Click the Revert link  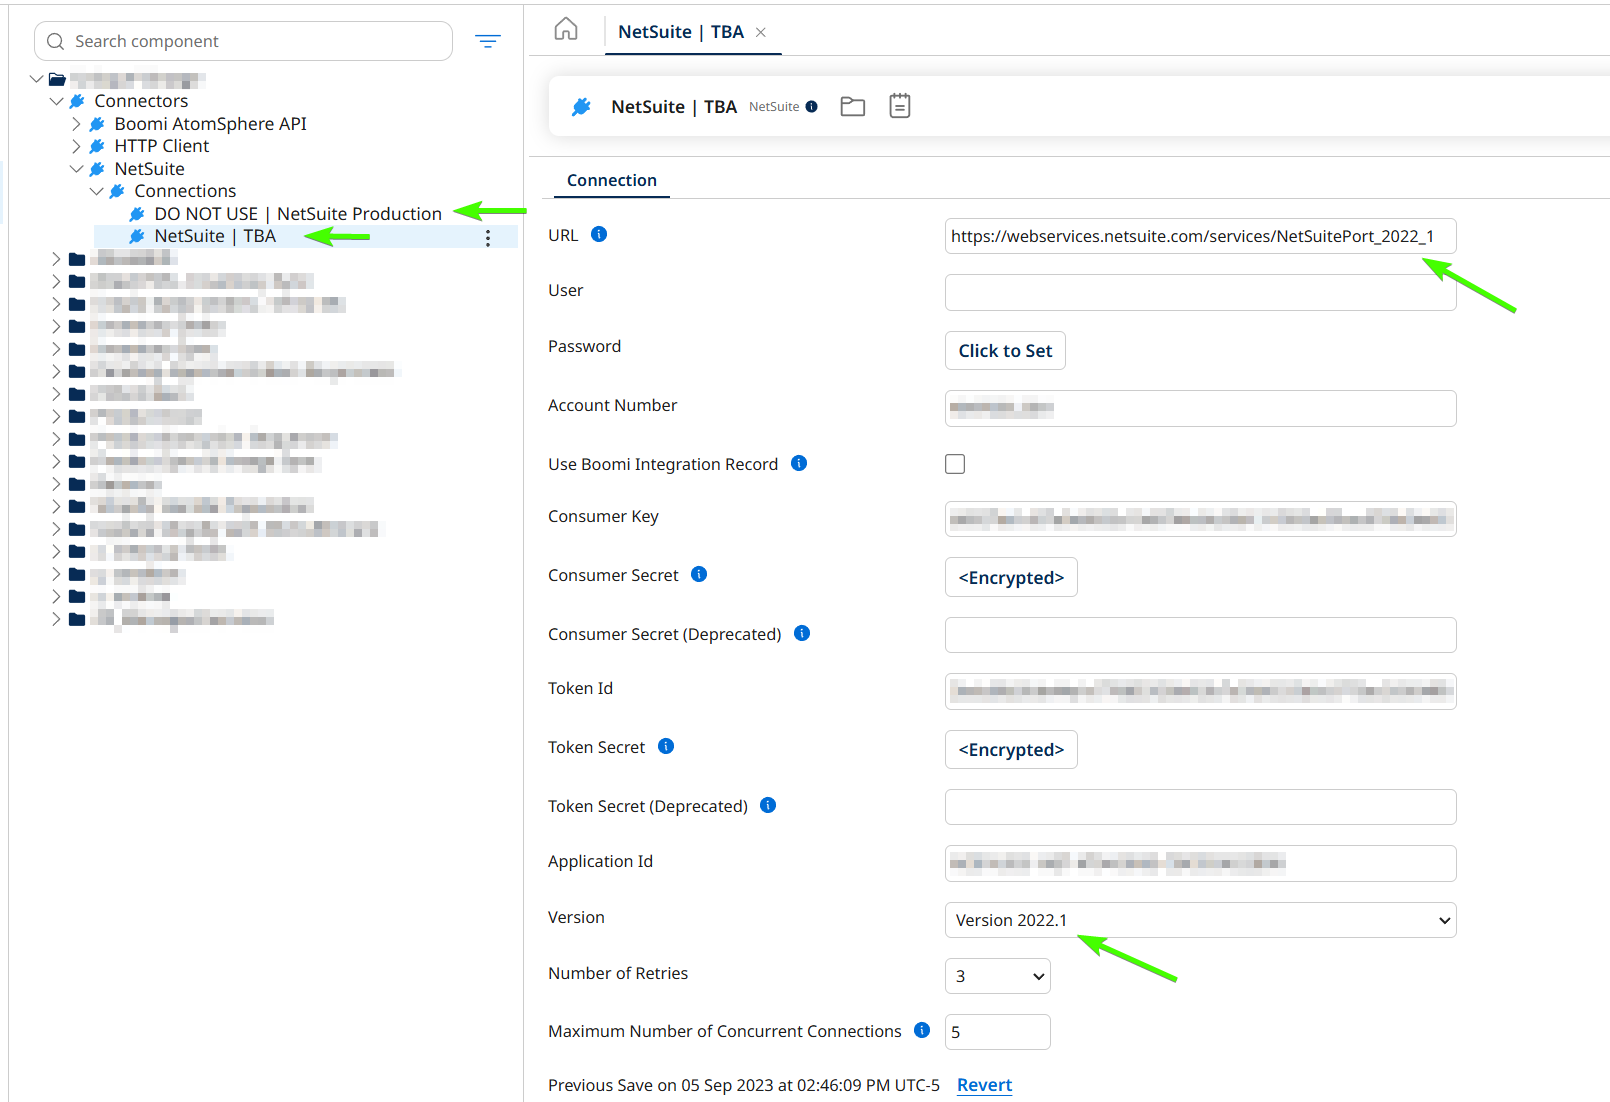(984, 1085)
